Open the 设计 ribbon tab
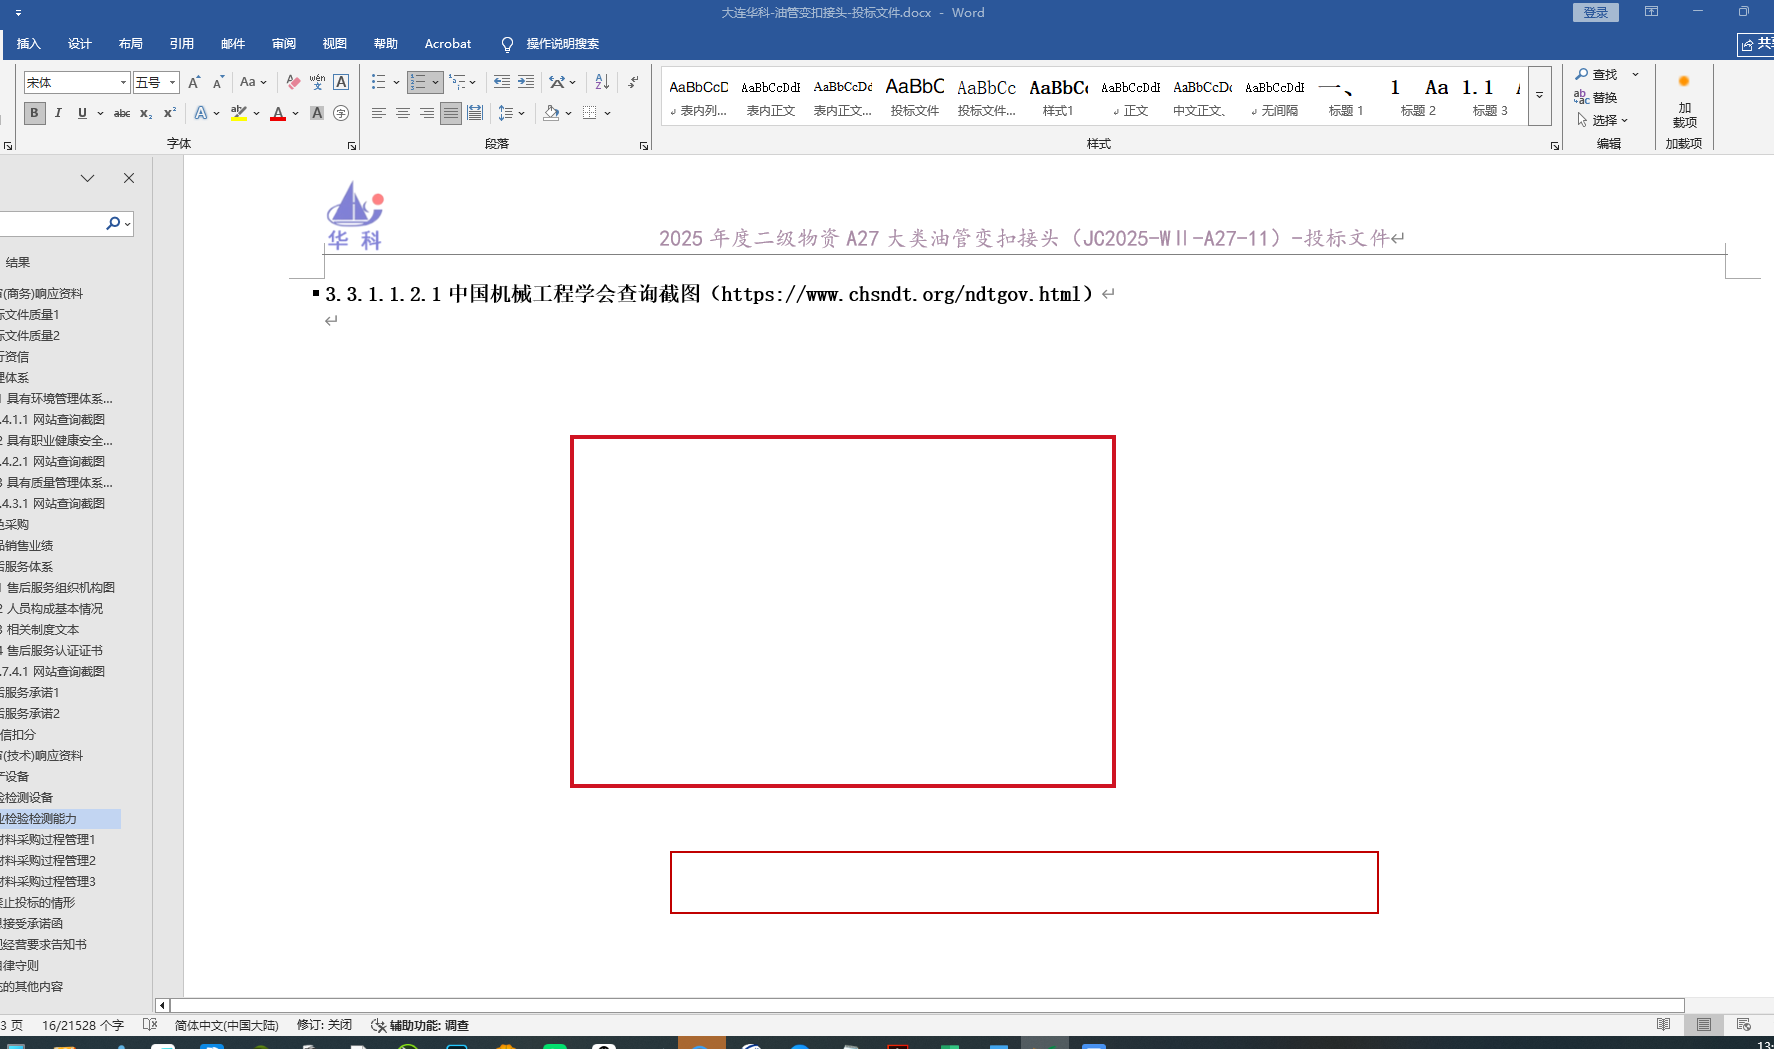 80,44
